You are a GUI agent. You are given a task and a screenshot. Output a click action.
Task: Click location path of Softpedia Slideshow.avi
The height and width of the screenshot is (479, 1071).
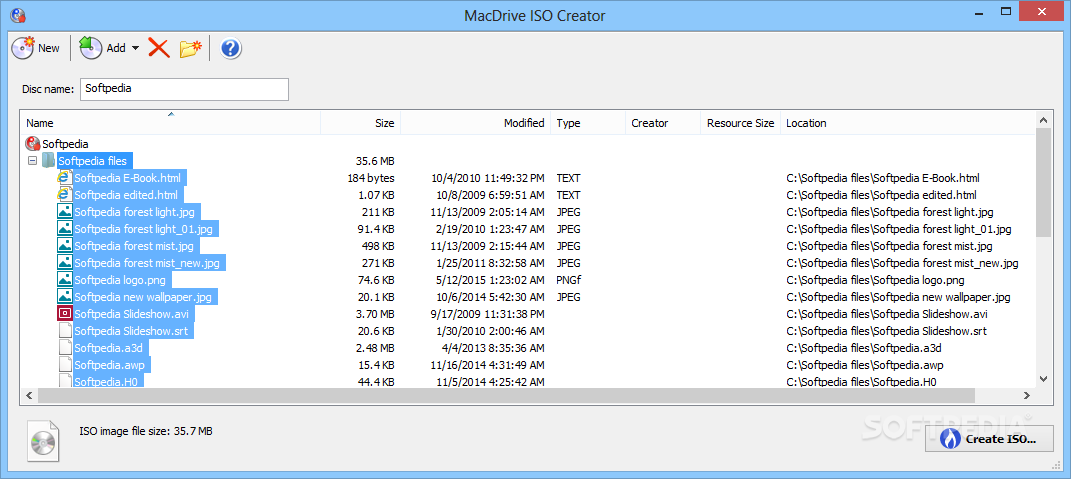(887, 314)
